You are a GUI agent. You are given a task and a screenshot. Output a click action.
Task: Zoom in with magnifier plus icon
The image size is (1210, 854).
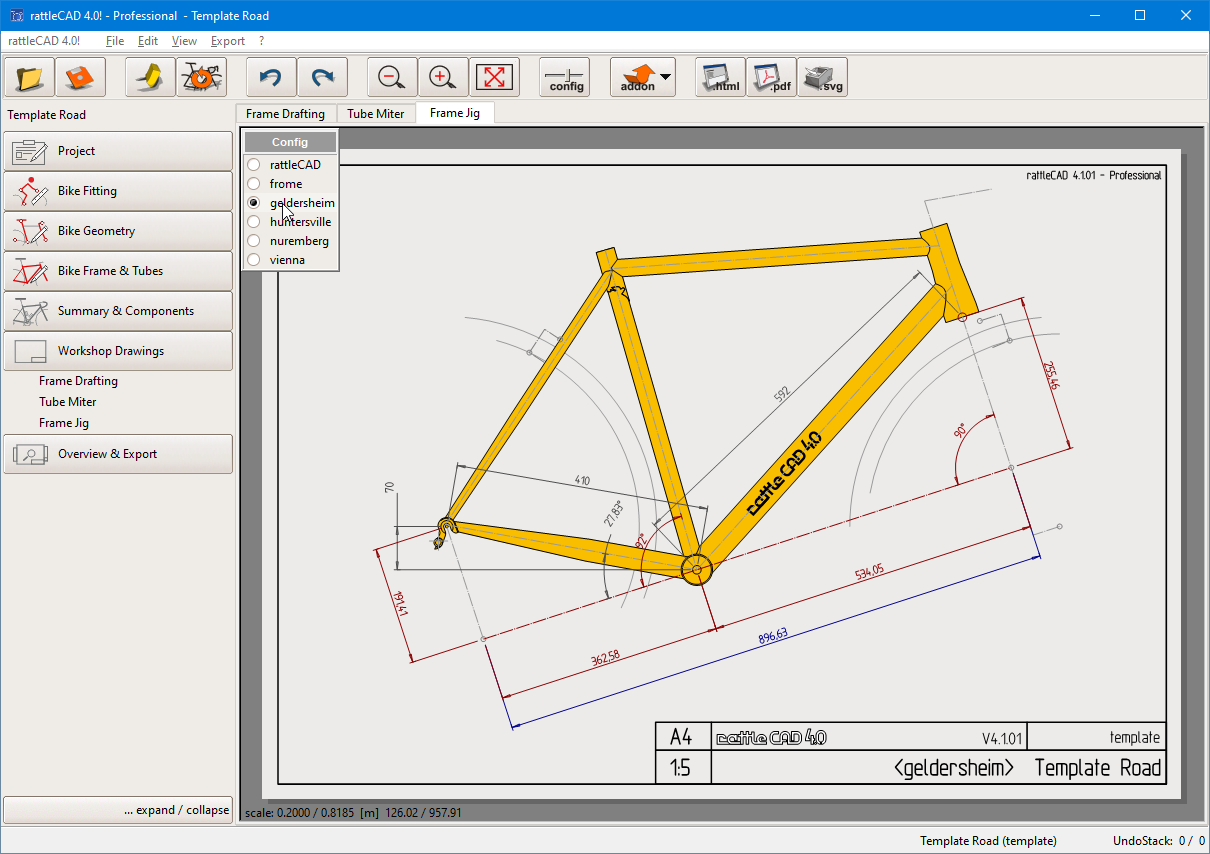(x=443, y=77)
